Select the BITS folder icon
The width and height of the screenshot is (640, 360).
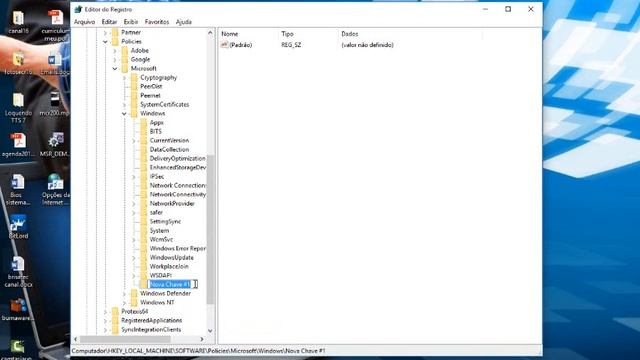point(144,131)
